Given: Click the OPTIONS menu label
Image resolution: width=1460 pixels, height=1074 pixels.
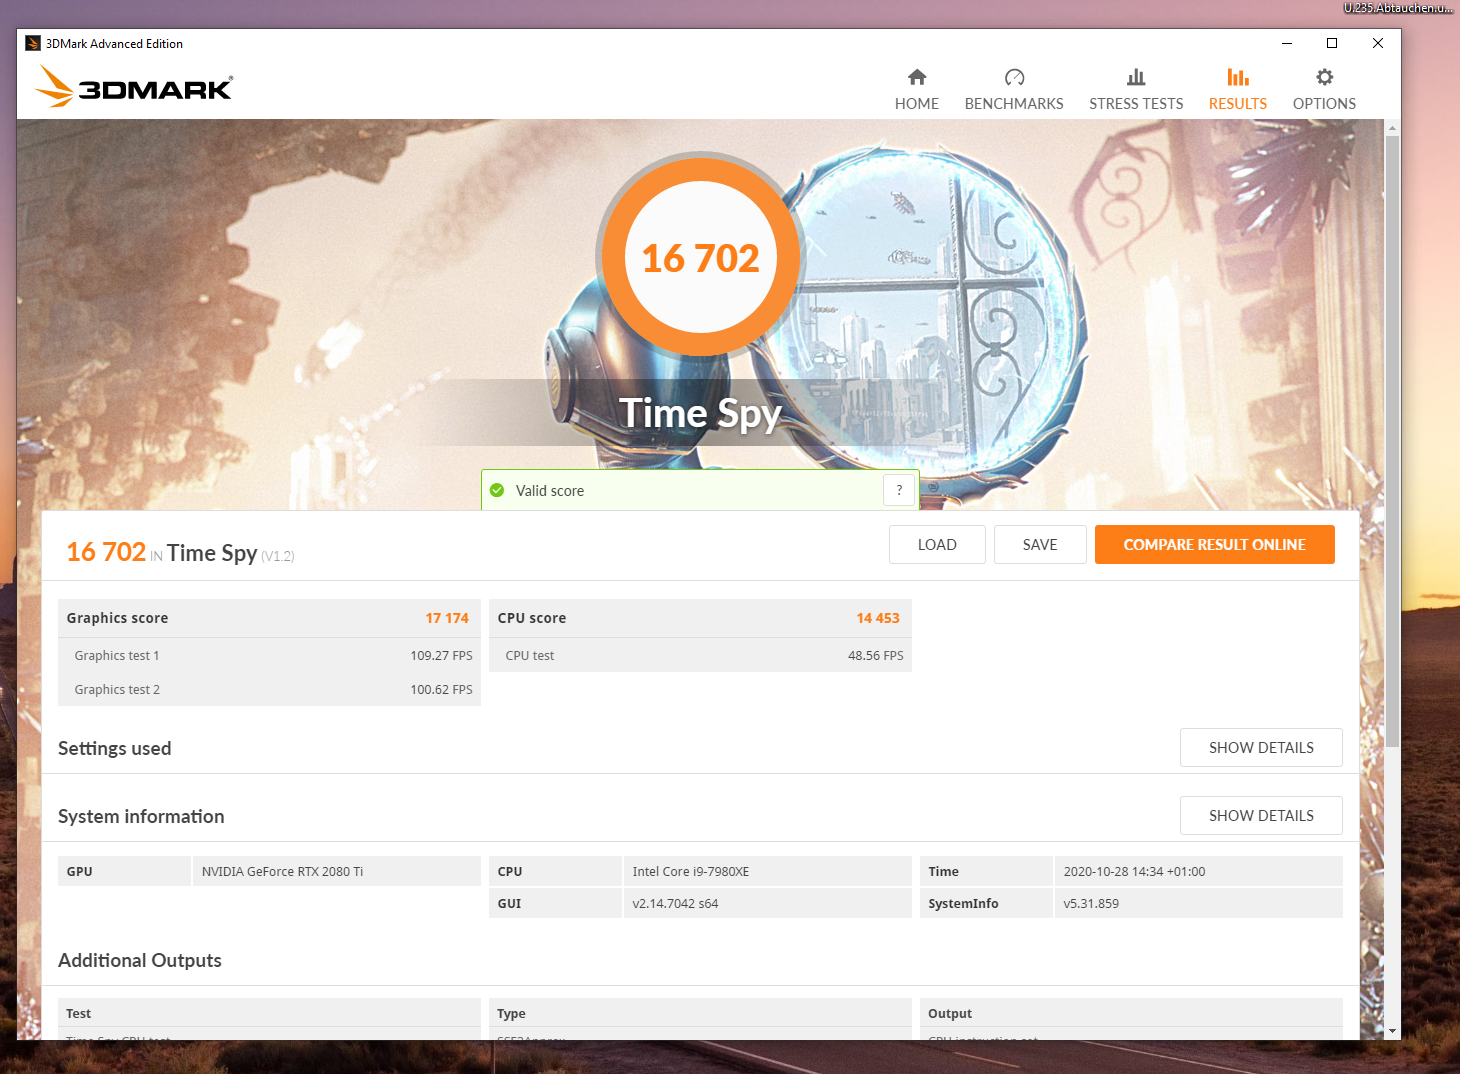Looking at the screenshot, I should (x=1324, y=104).
